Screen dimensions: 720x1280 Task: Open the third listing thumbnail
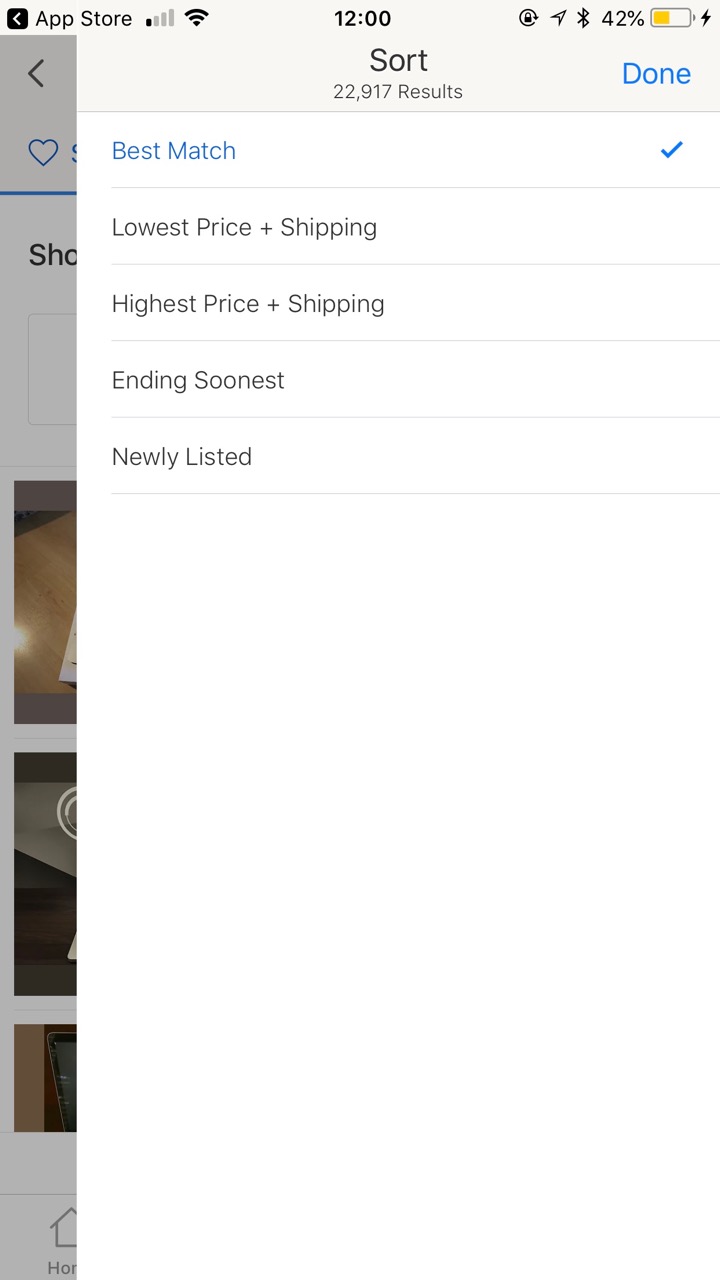pyautogui.click(x=45, y=1077)
